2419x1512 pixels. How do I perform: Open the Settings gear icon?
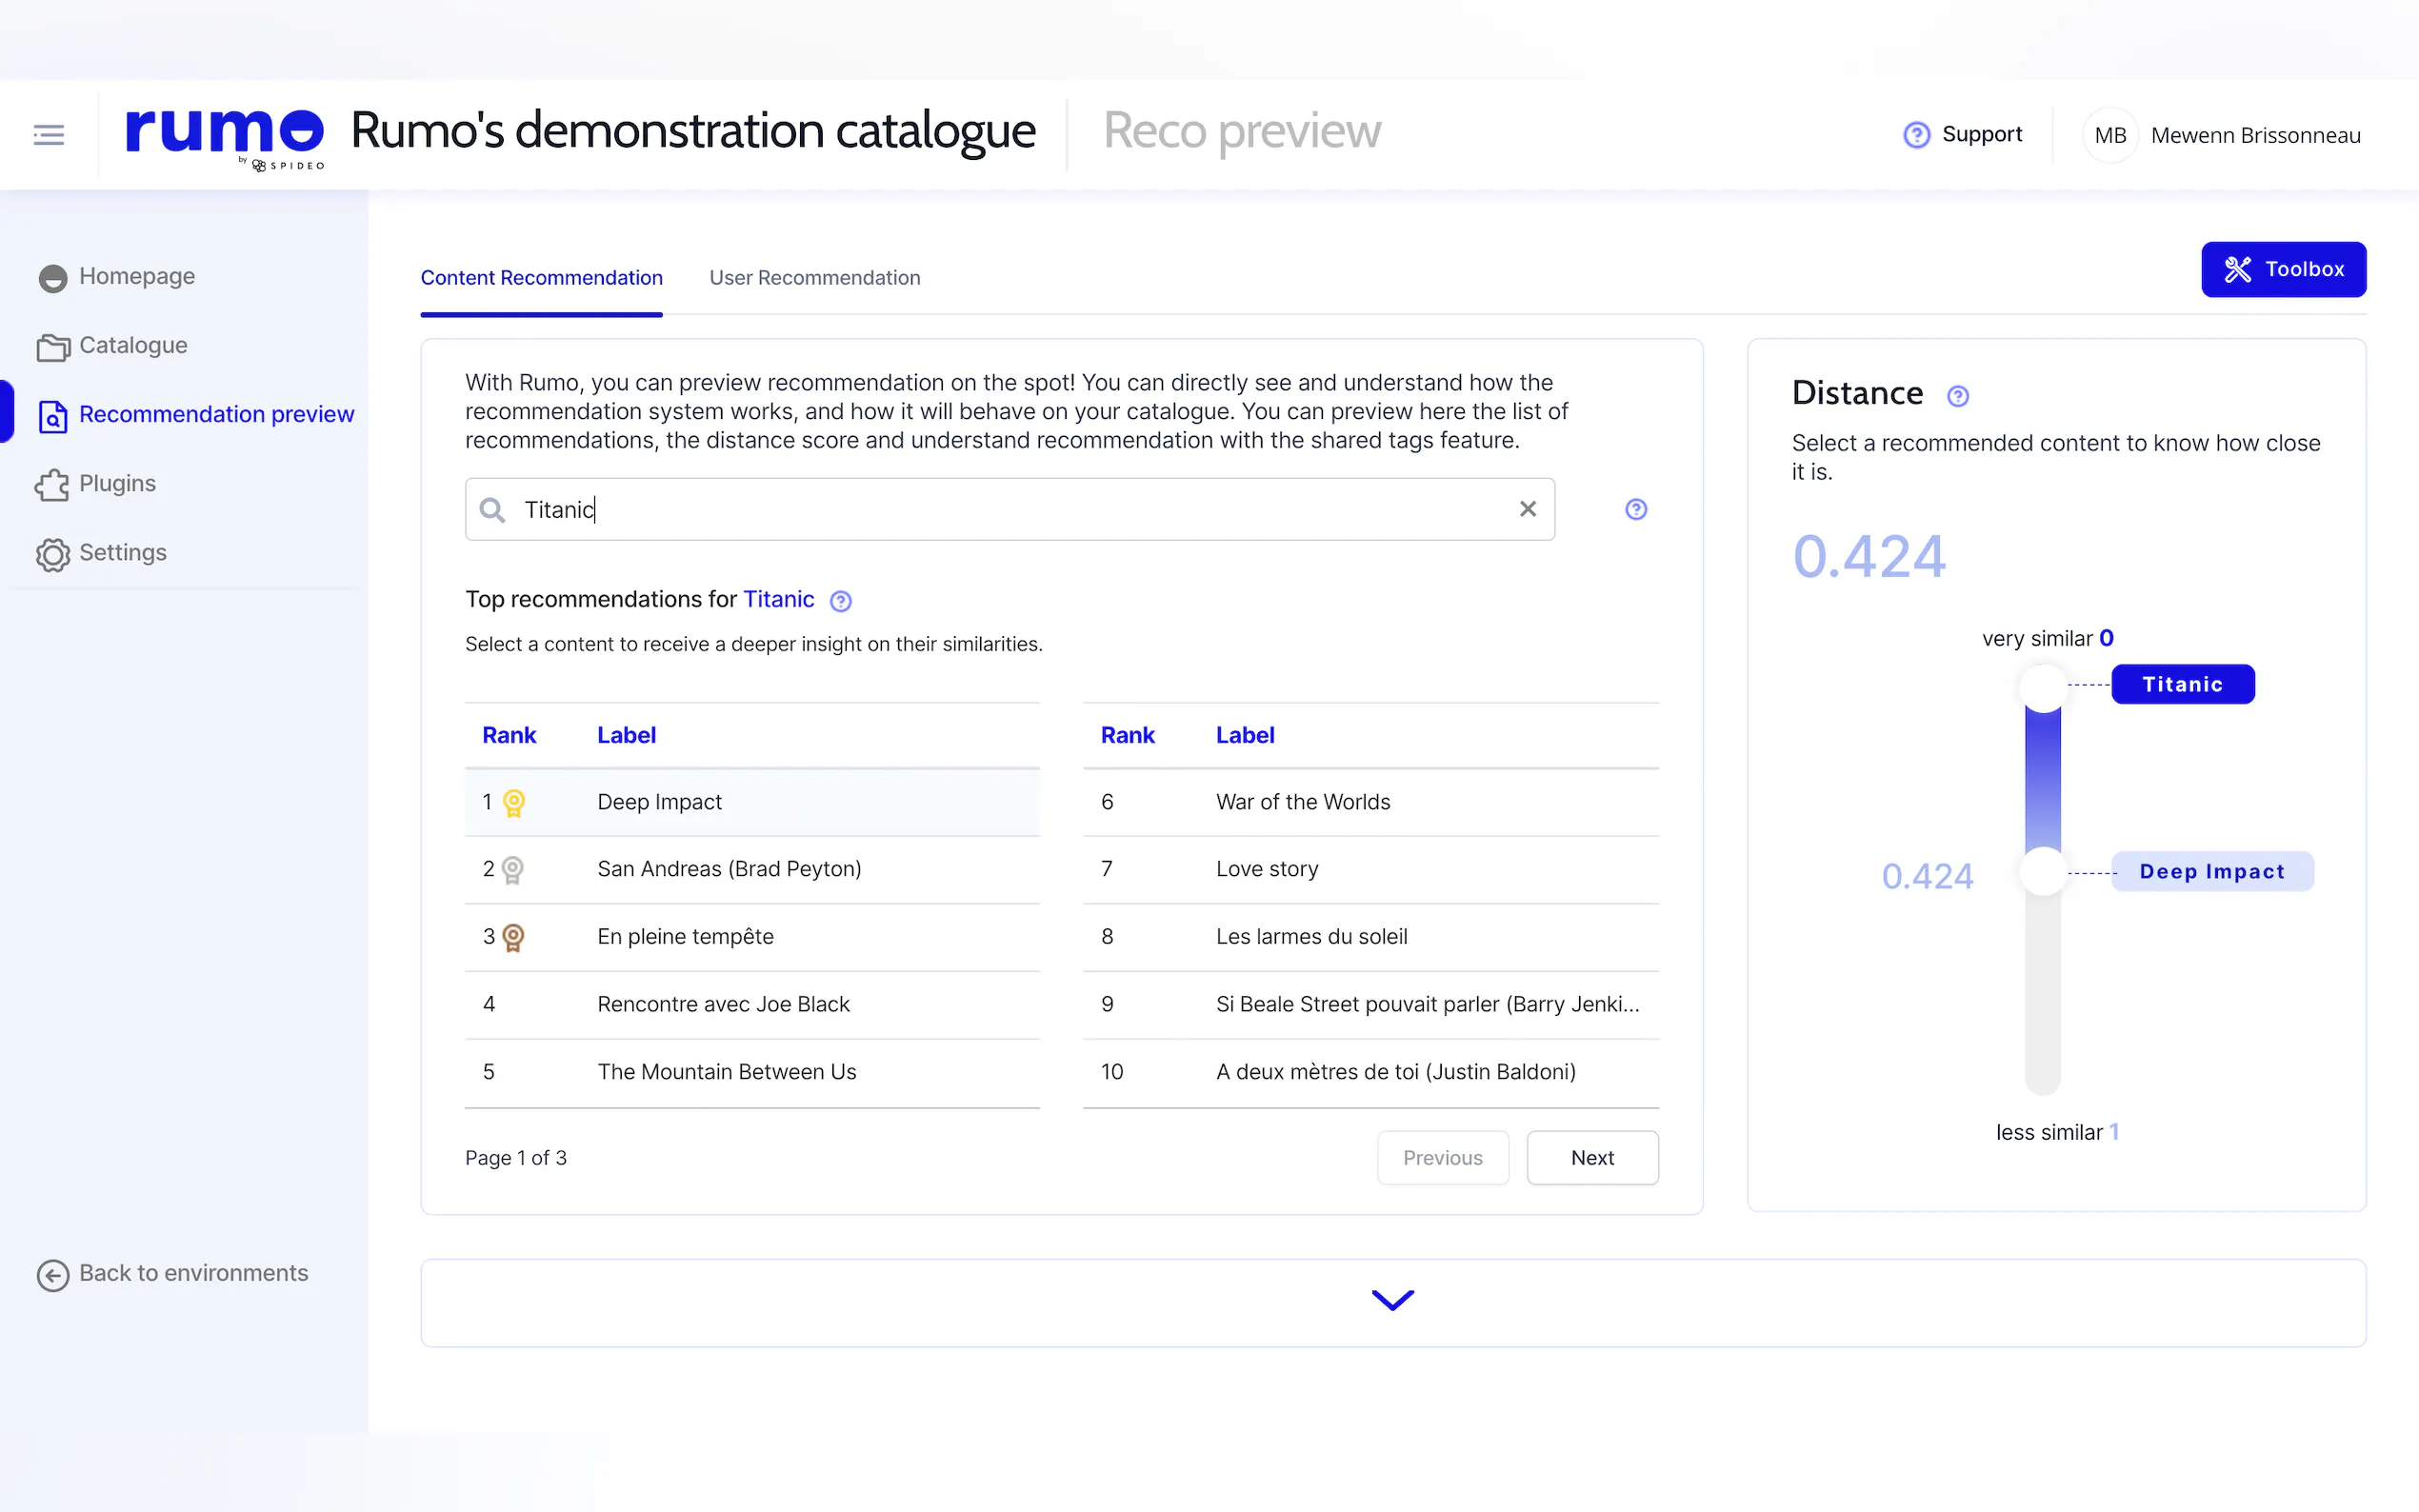(x=53, y=554)
